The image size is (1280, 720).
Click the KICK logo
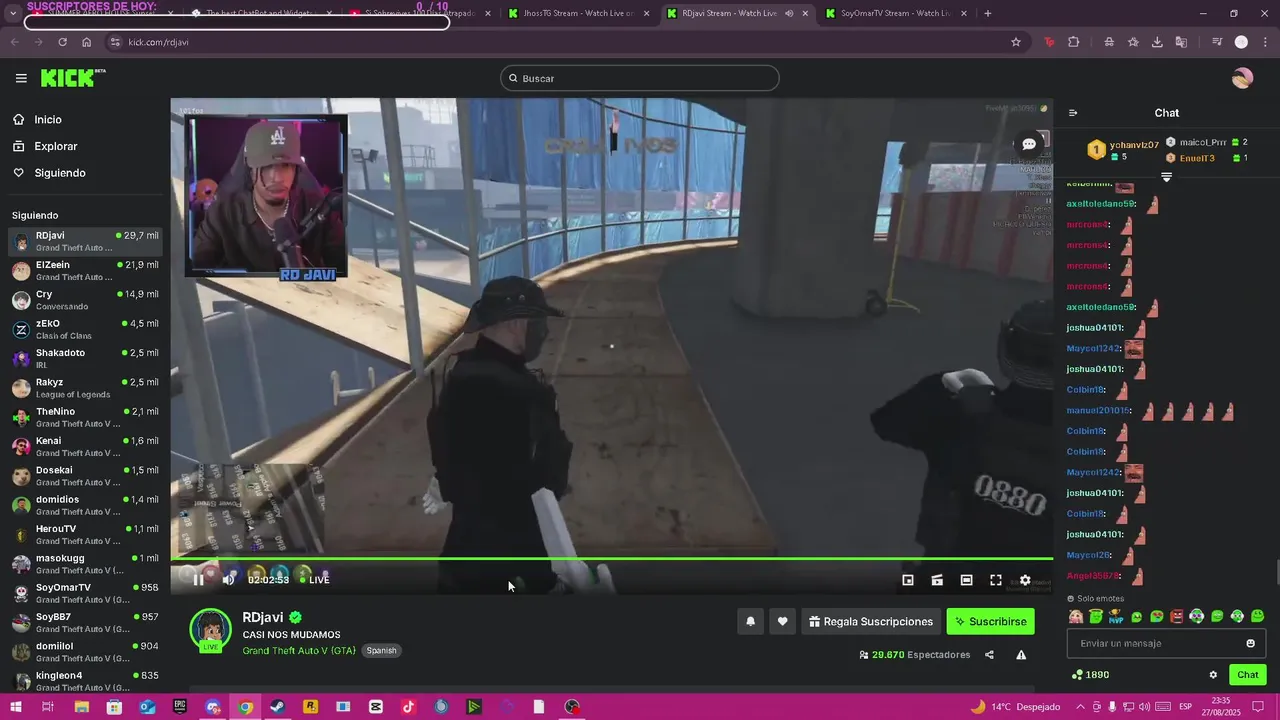click(73, 78)
